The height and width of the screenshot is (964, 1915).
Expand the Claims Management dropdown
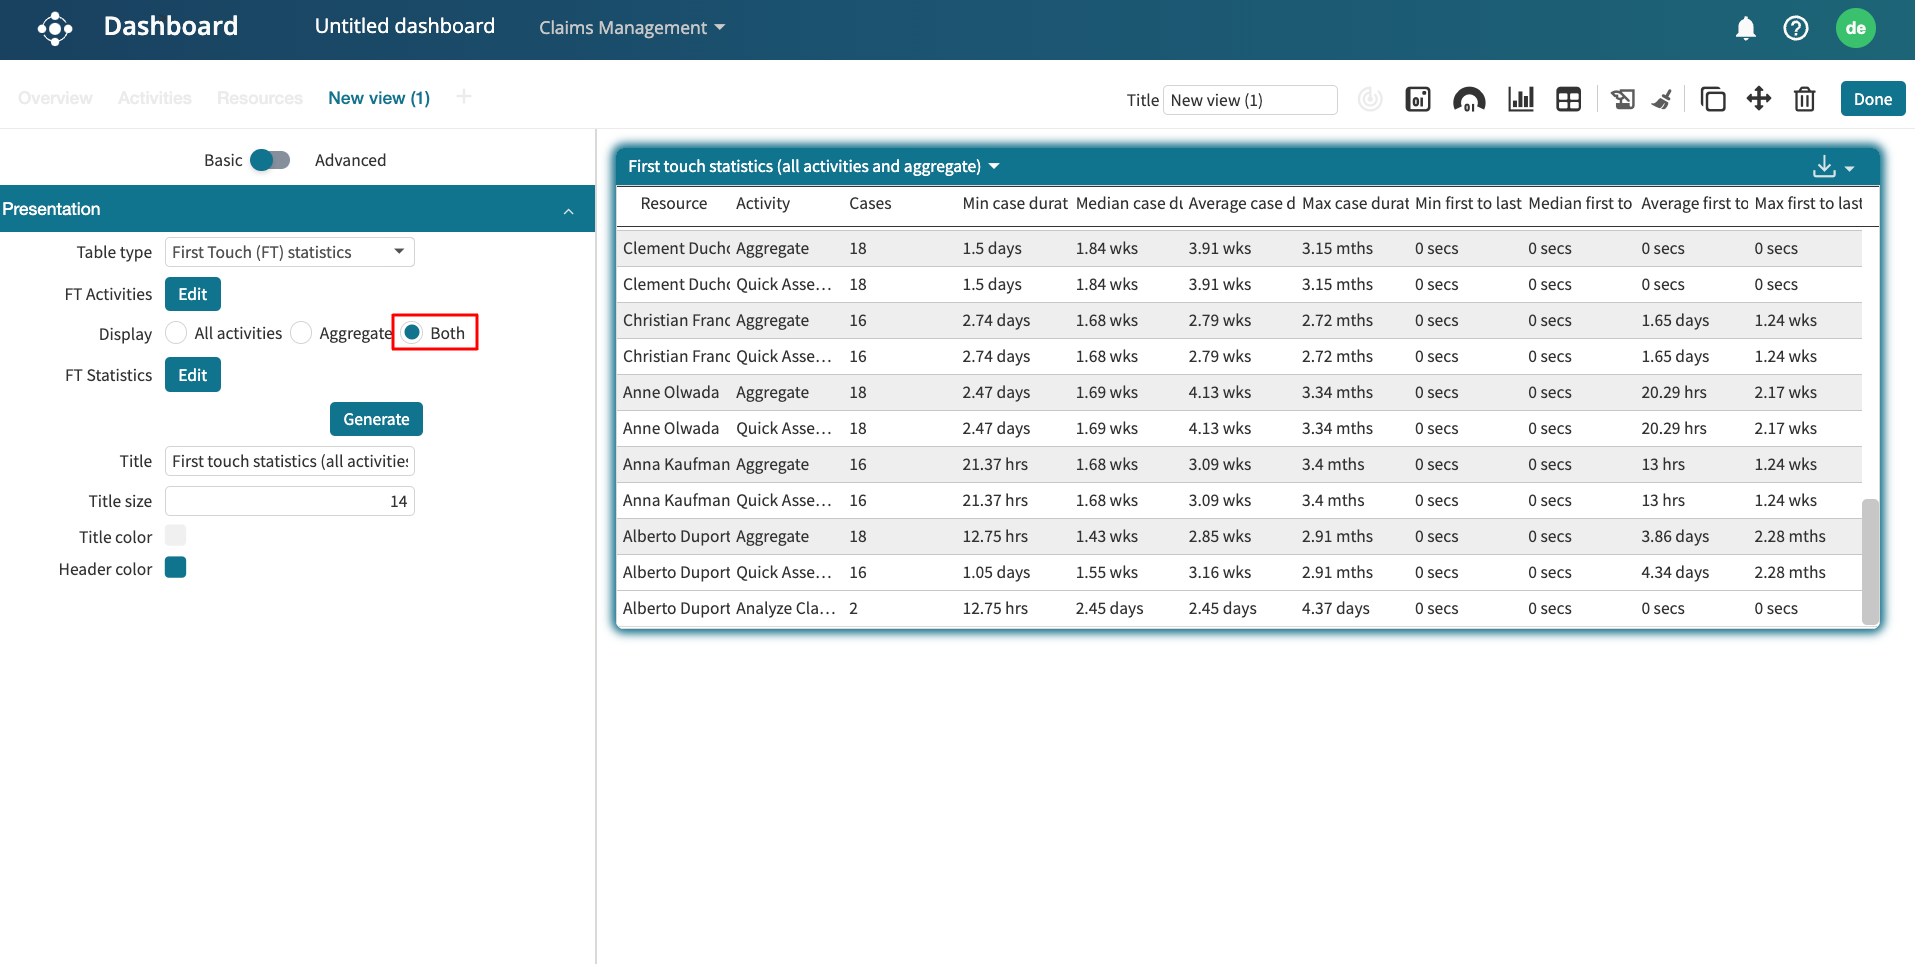631,28
